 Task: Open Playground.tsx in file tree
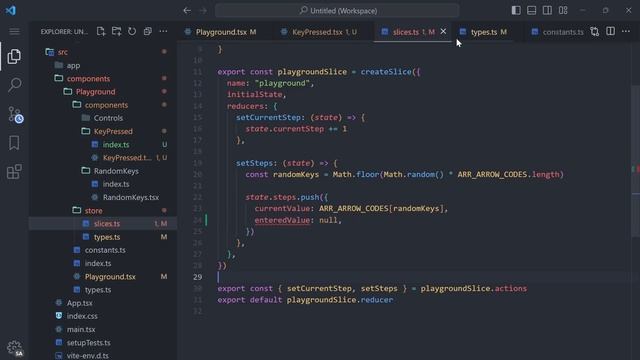[110, 276]
